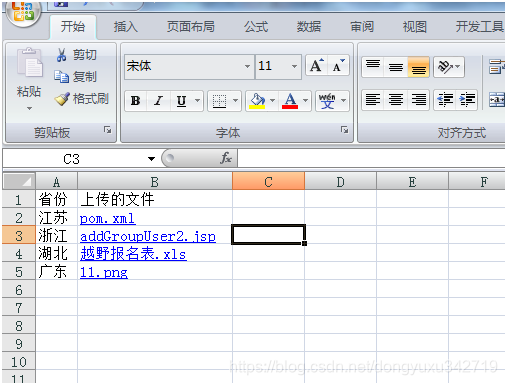Toggle bottom align (highlighted)

click(x=418, y=67)
